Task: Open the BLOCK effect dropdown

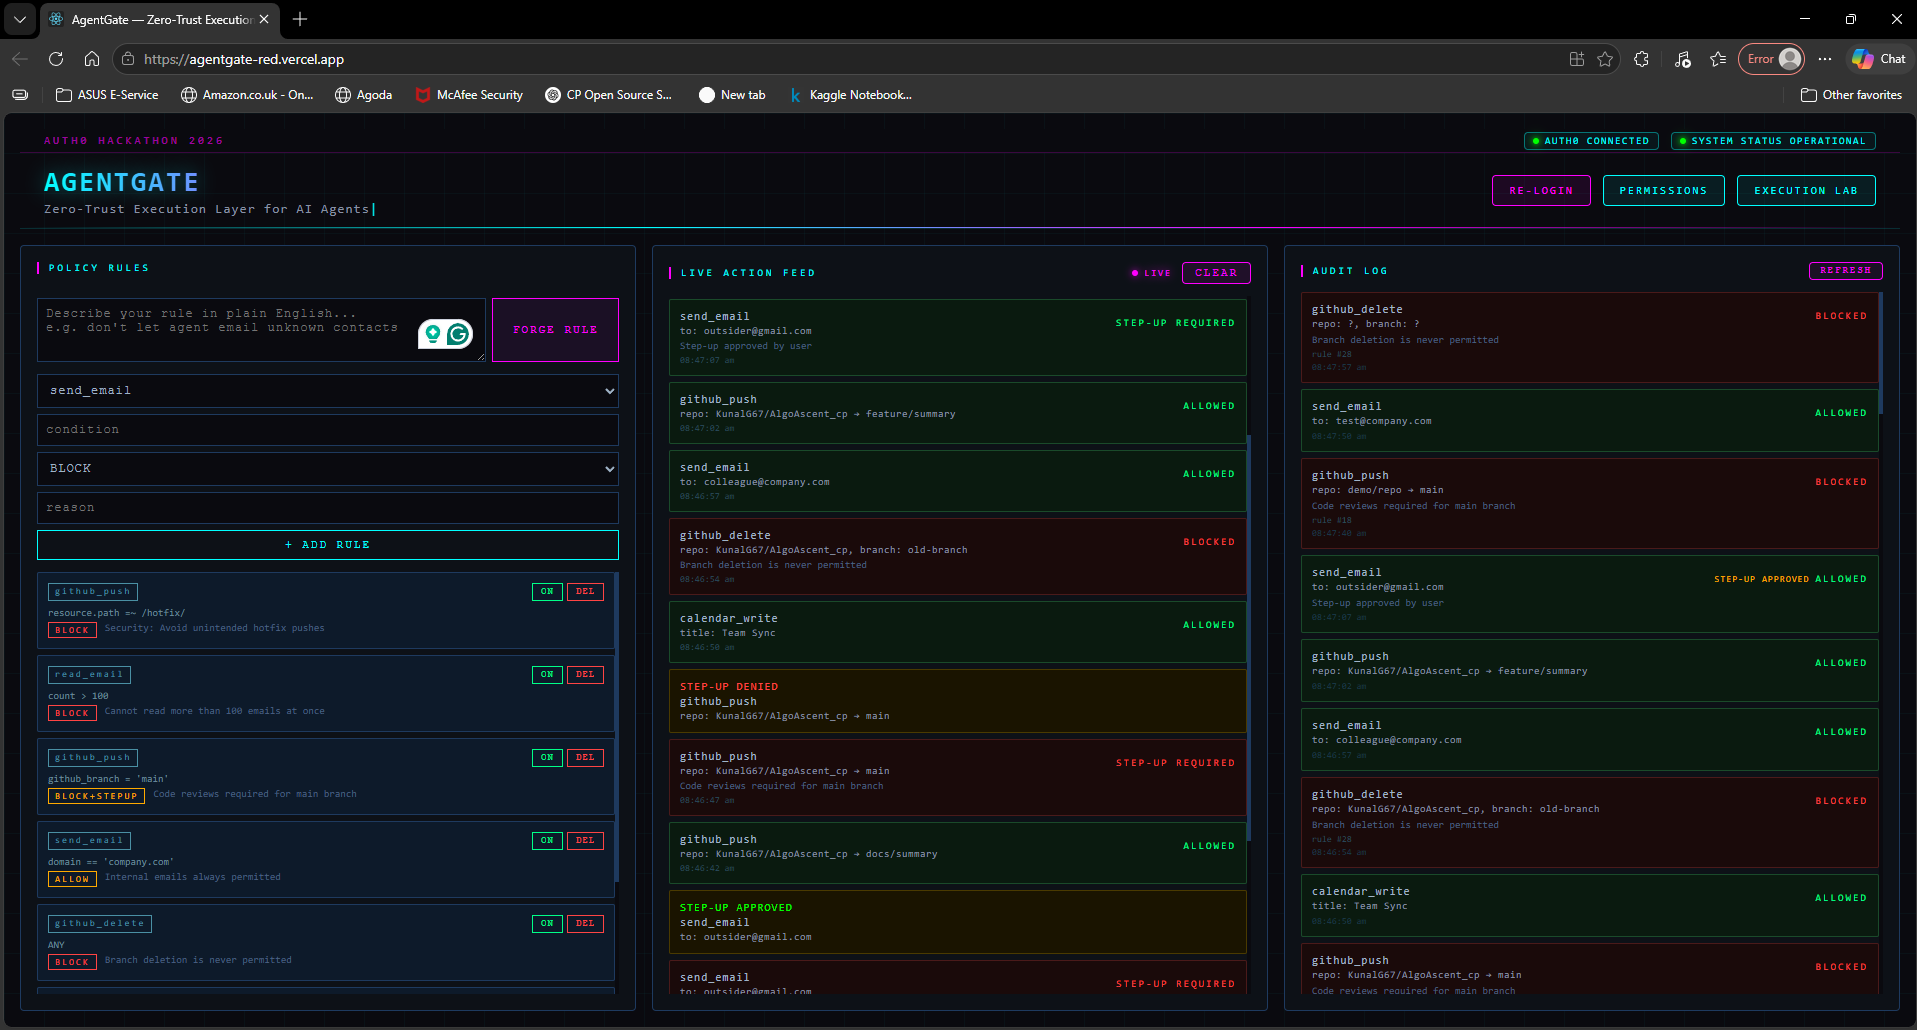Action: (328, 469)
